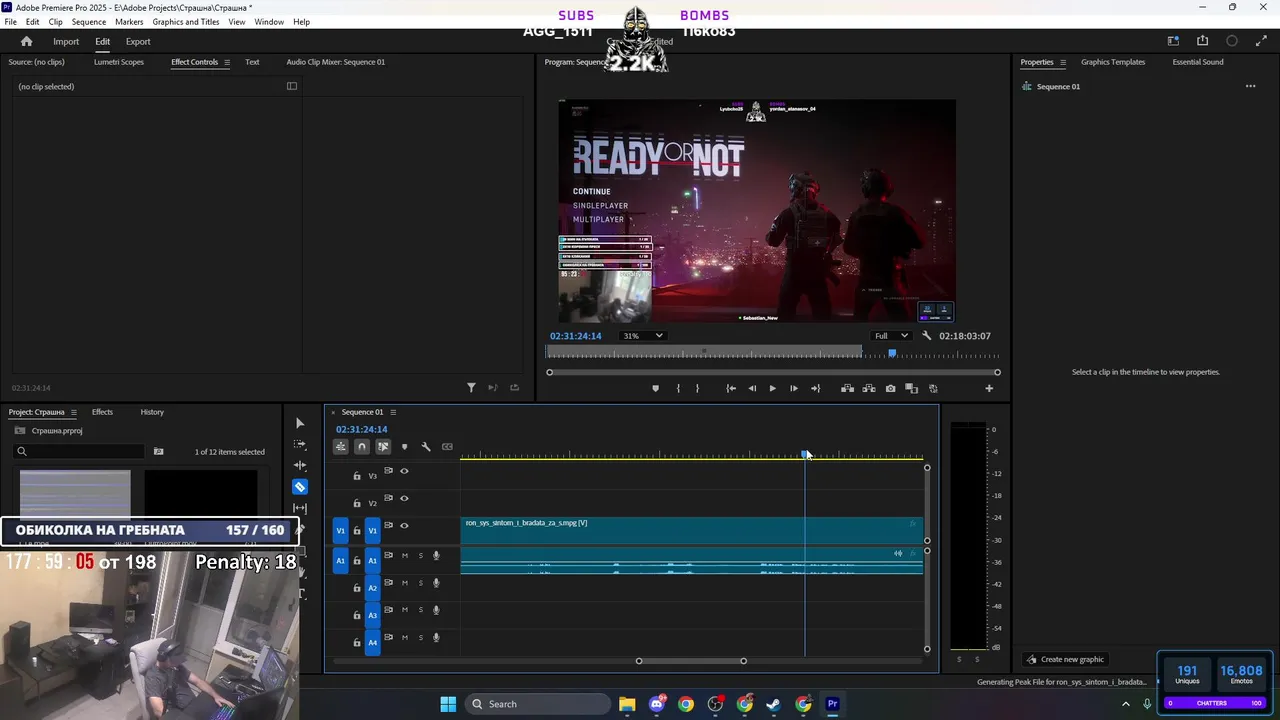
Task: Click the Extract button
Action: point(868,388)
